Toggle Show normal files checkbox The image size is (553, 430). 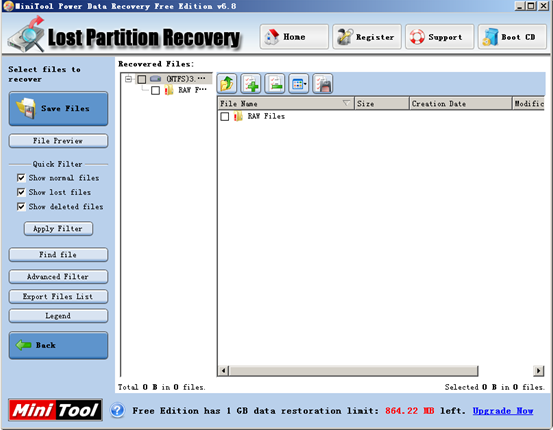click(x=21, y=178)
